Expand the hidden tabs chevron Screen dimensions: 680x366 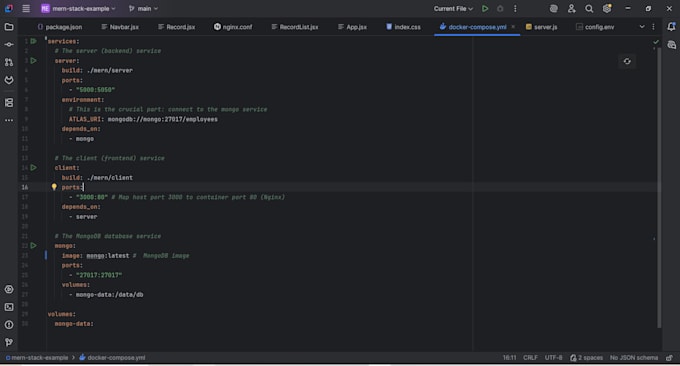(642, 27)
